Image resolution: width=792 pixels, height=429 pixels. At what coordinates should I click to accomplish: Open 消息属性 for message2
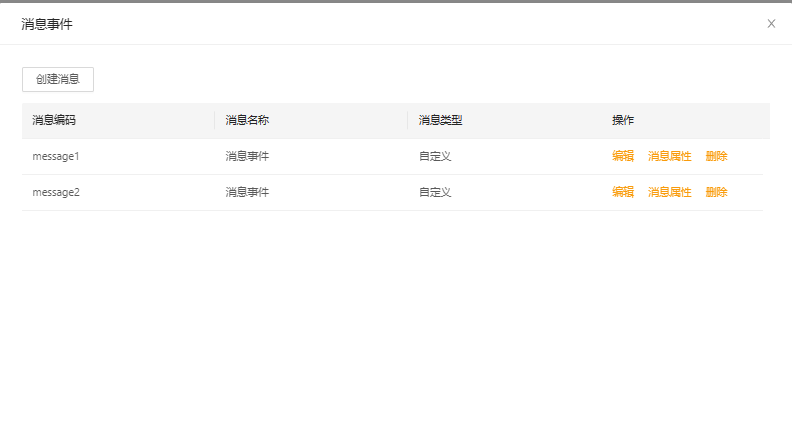click(669, 192)
